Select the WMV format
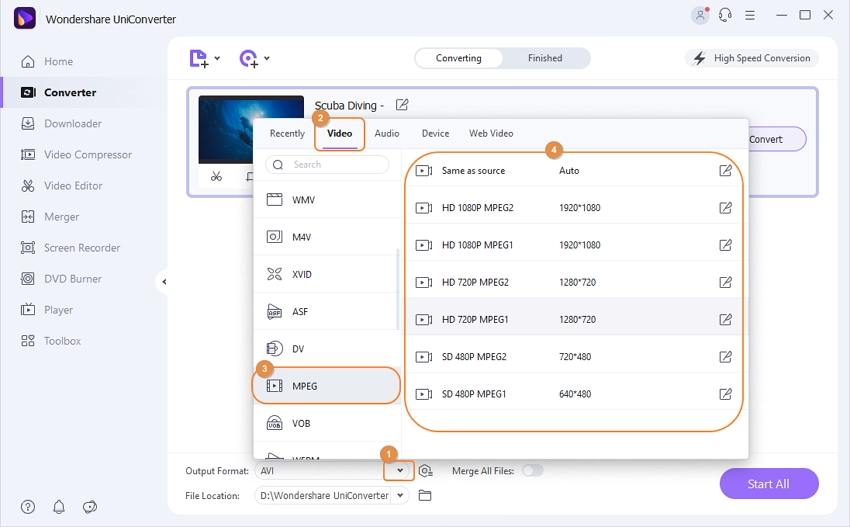 pyautogui.click(x=326, y=200)
